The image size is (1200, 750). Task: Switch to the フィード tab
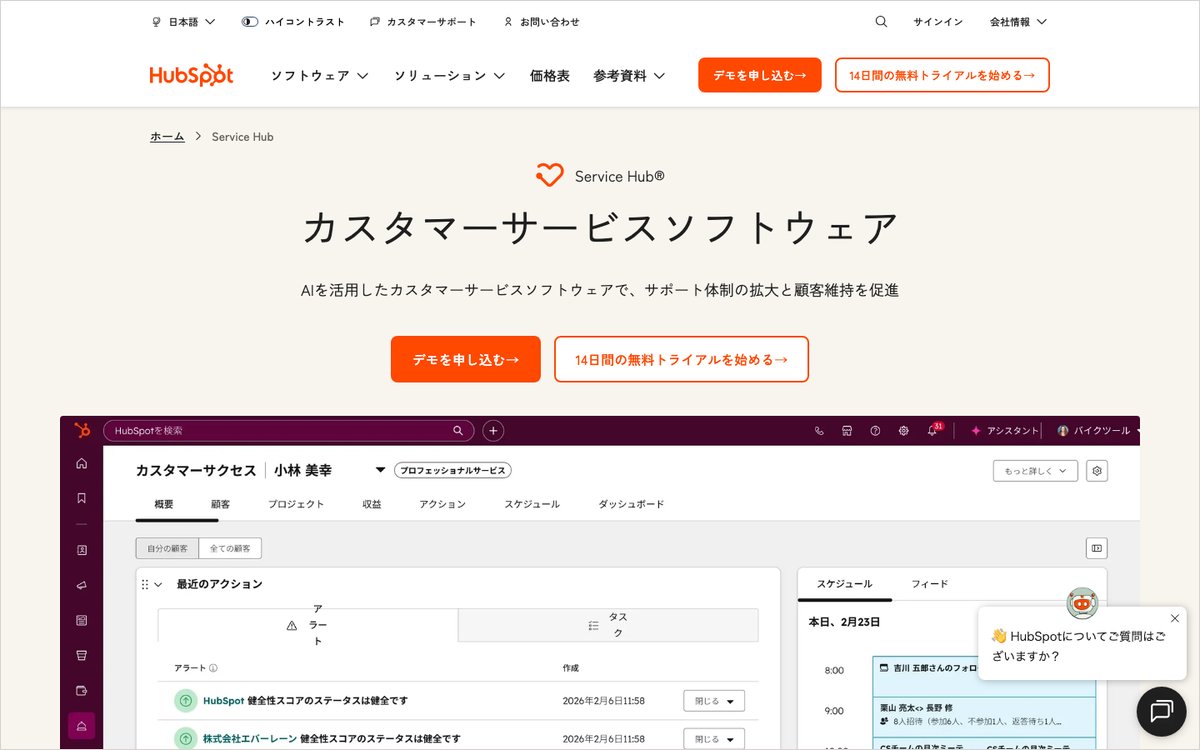pos(930,584)
